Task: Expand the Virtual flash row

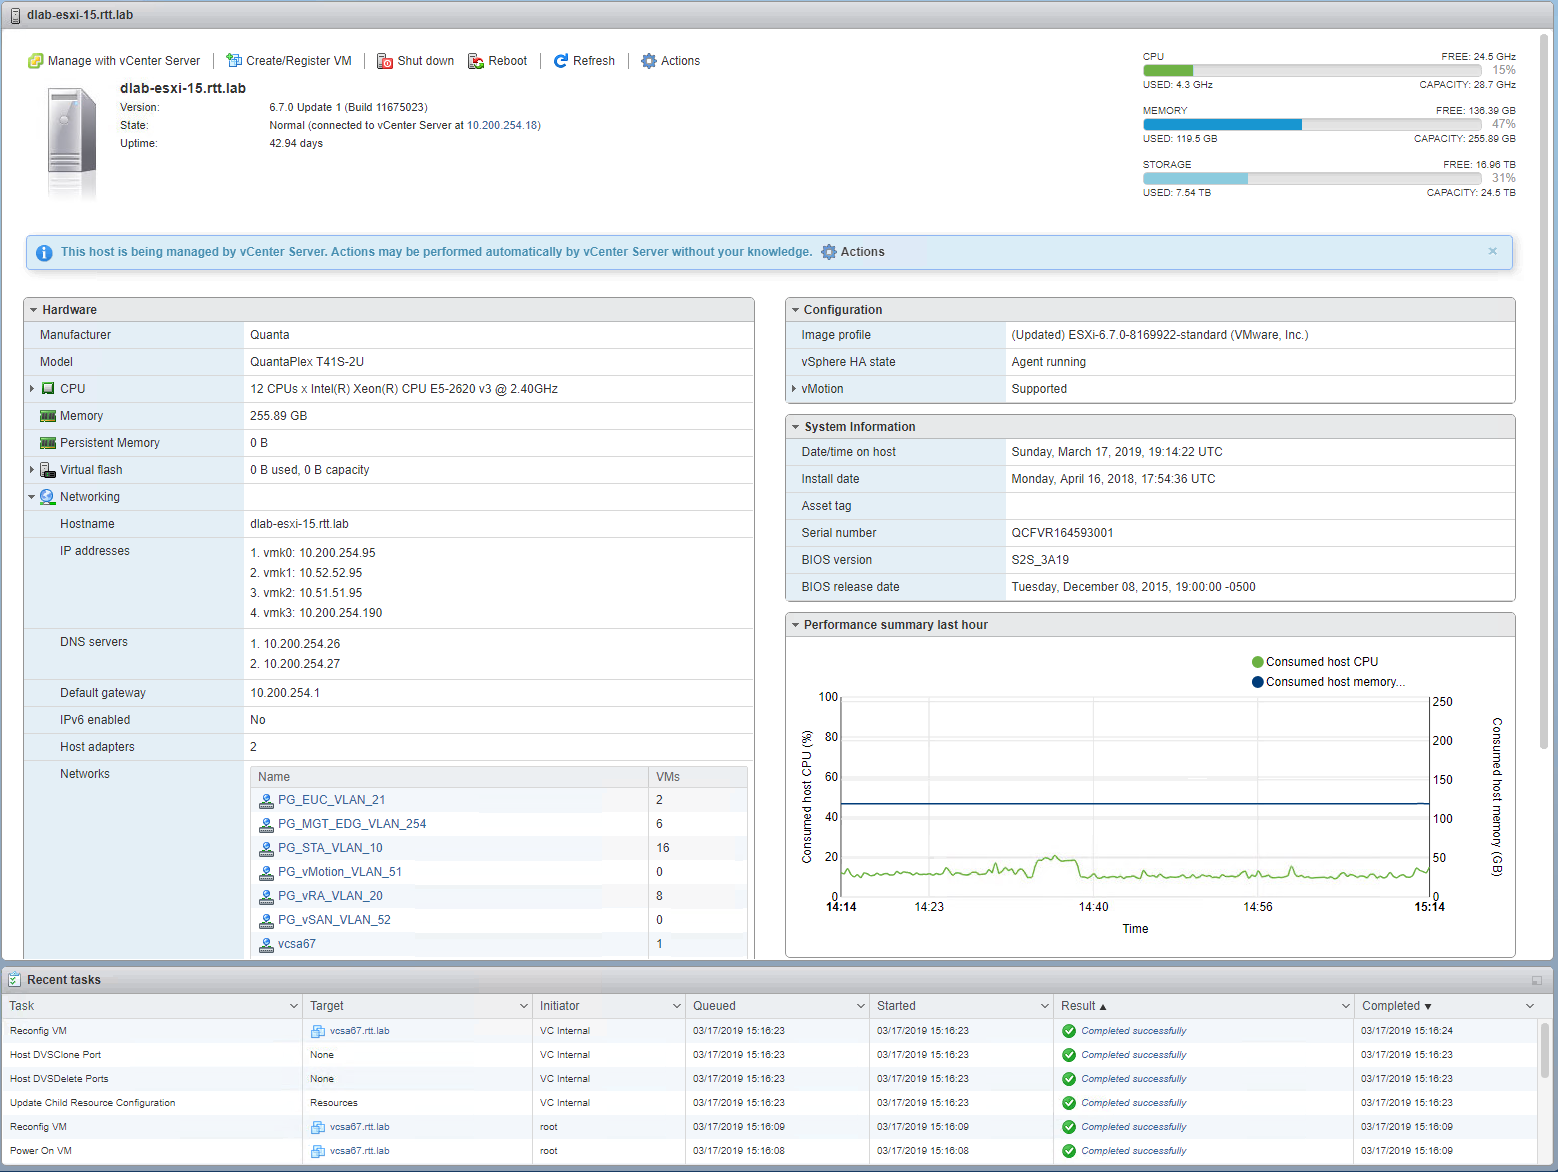Action: [32, 470]
